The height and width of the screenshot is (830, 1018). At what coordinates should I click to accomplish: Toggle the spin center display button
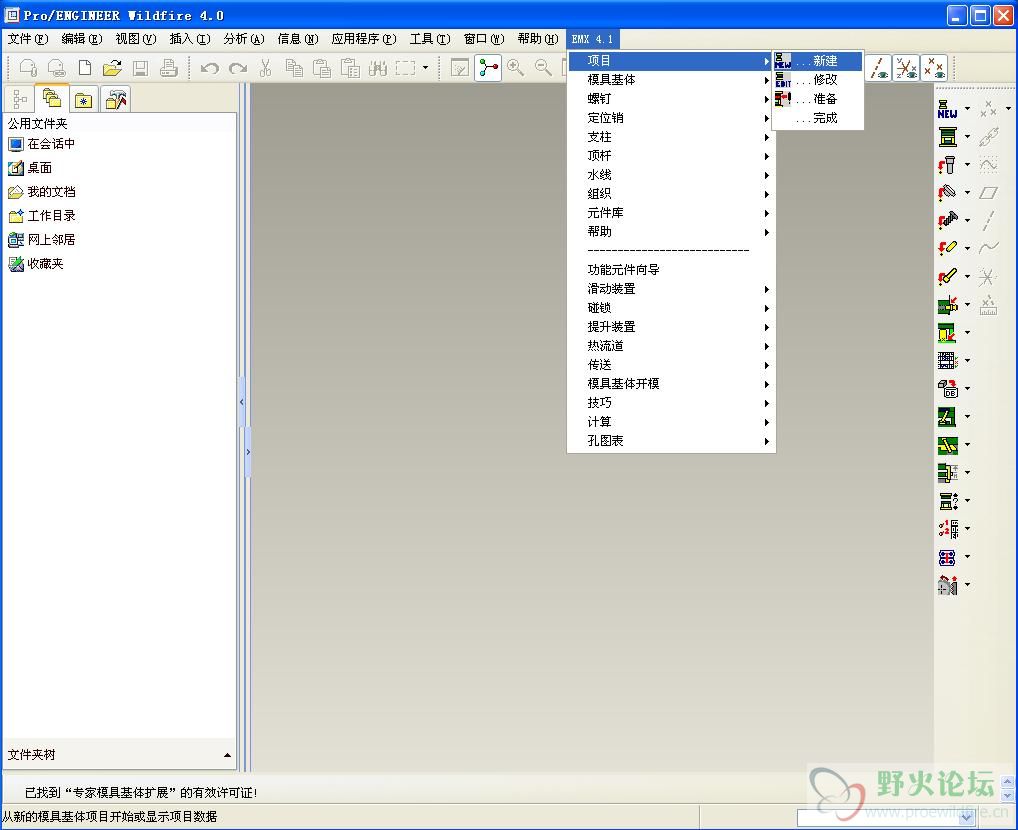(488, 68)
